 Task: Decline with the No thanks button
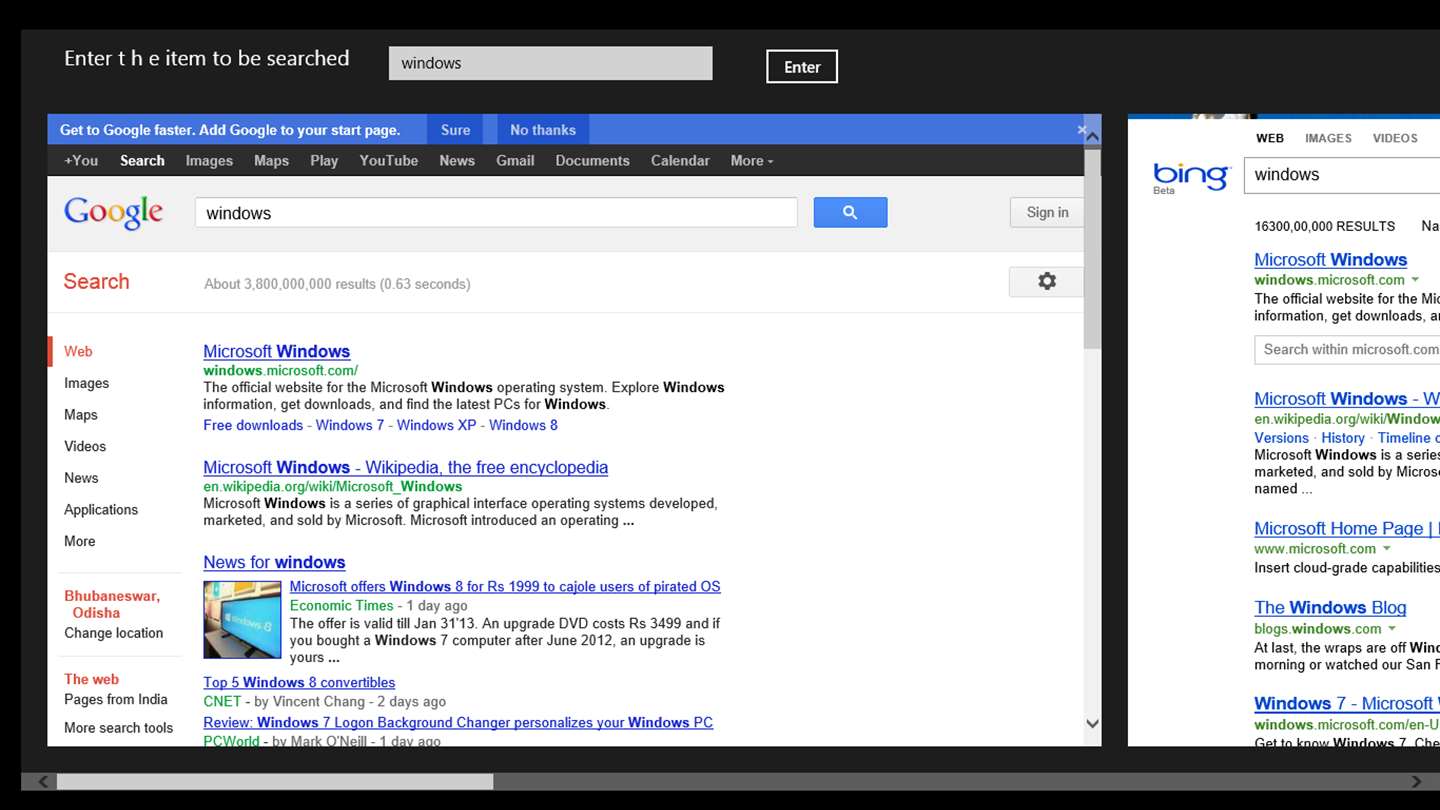click(x=543, y=130)
